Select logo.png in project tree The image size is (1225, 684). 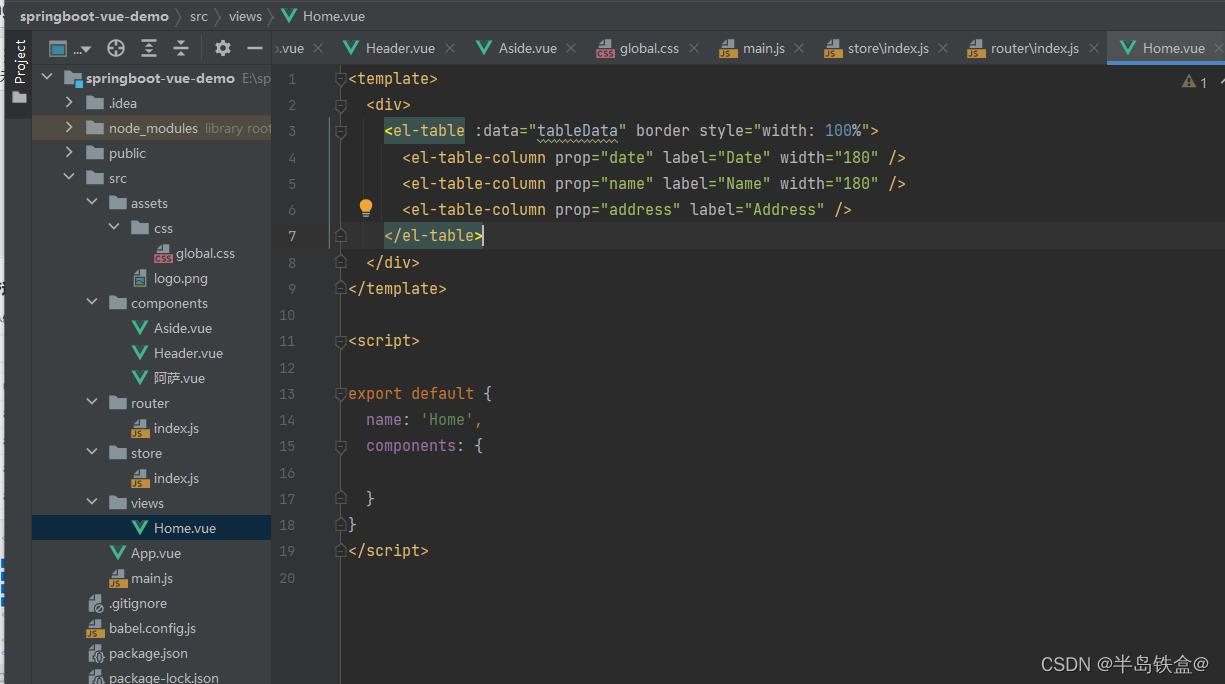click(x=181, y=278)
